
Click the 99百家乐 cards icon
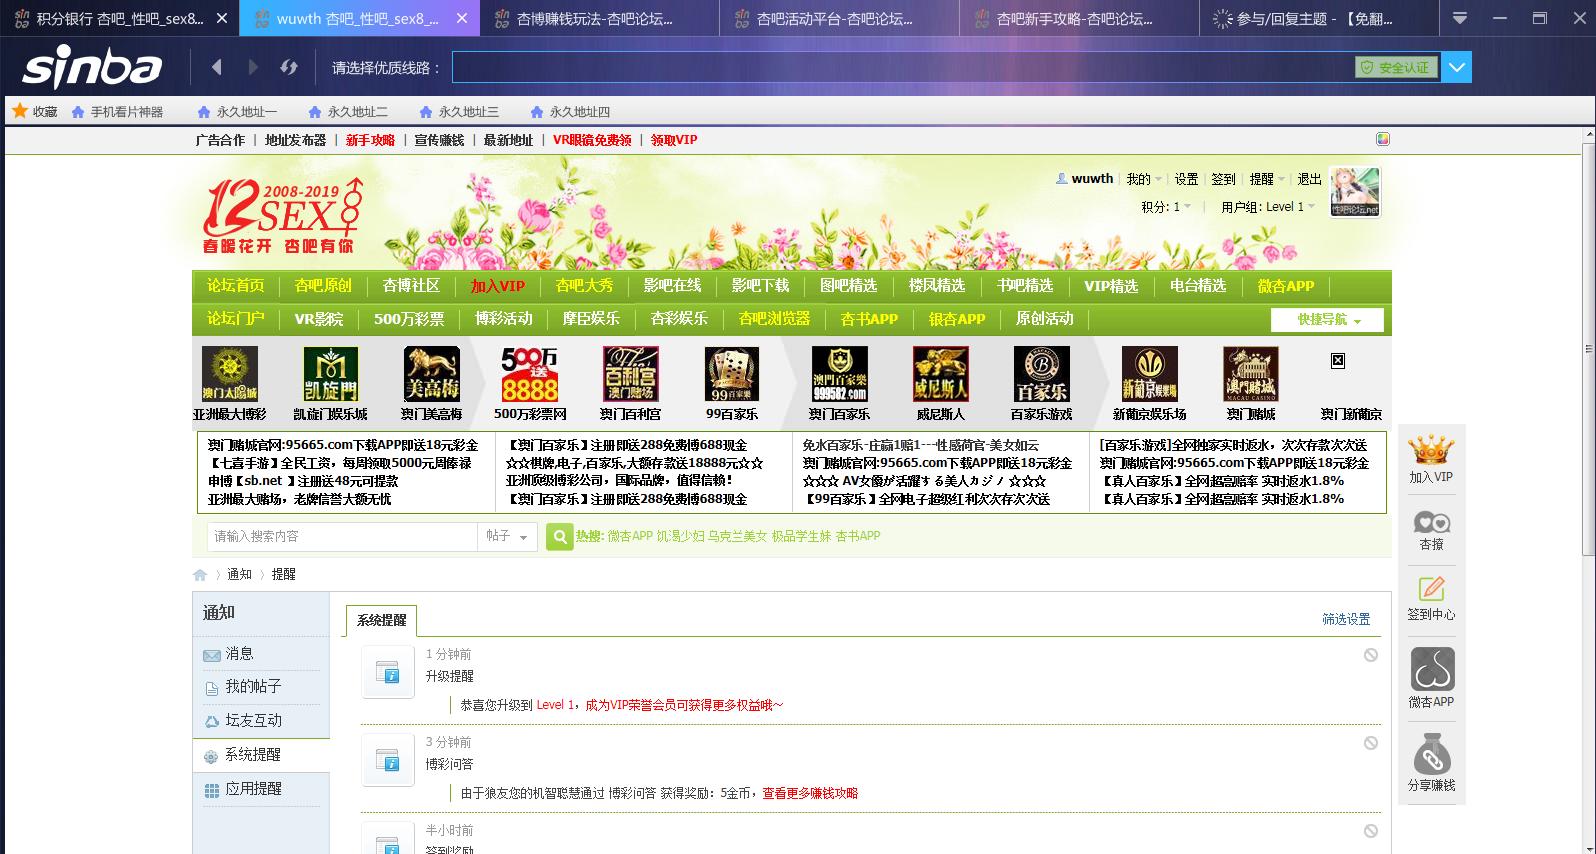tap(732, 374)
